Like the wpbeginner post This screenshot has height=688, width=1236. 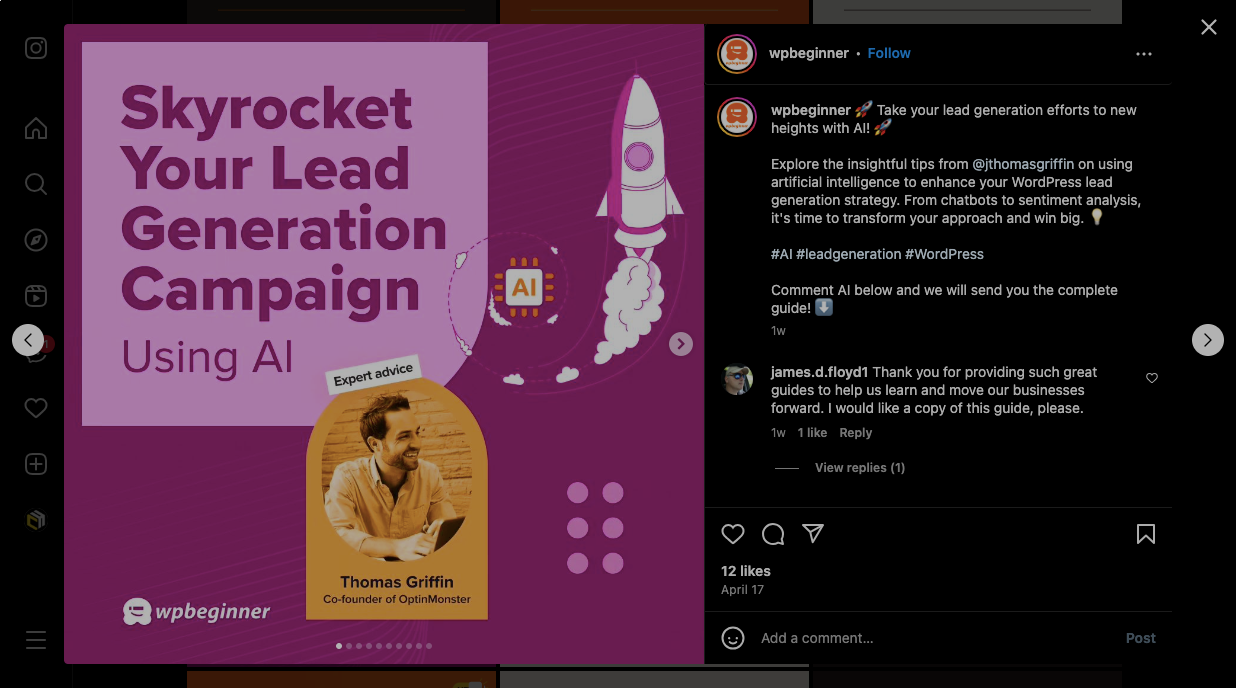point(733,534)
